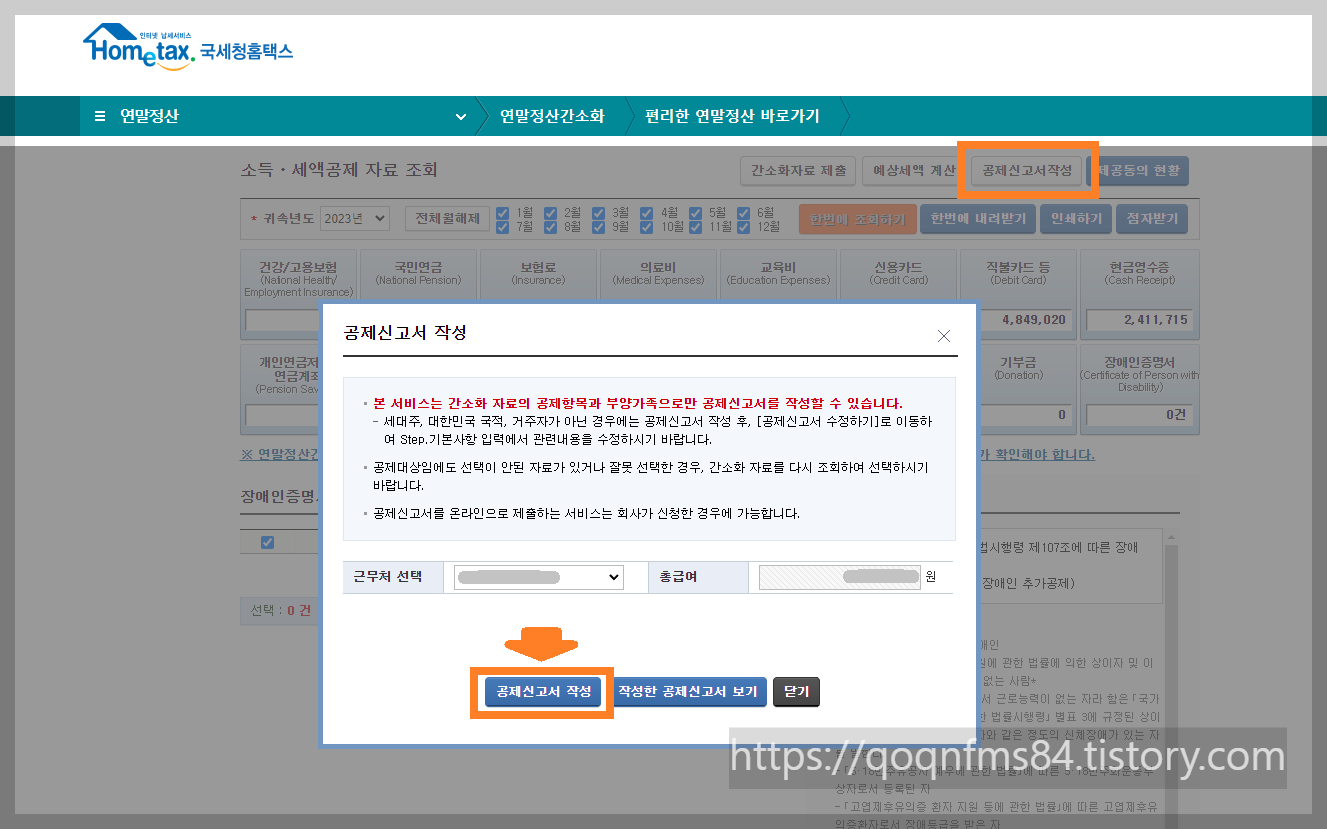Toggle the 8월 checkbox
The image size is (1327, 829).
point(550,226)
